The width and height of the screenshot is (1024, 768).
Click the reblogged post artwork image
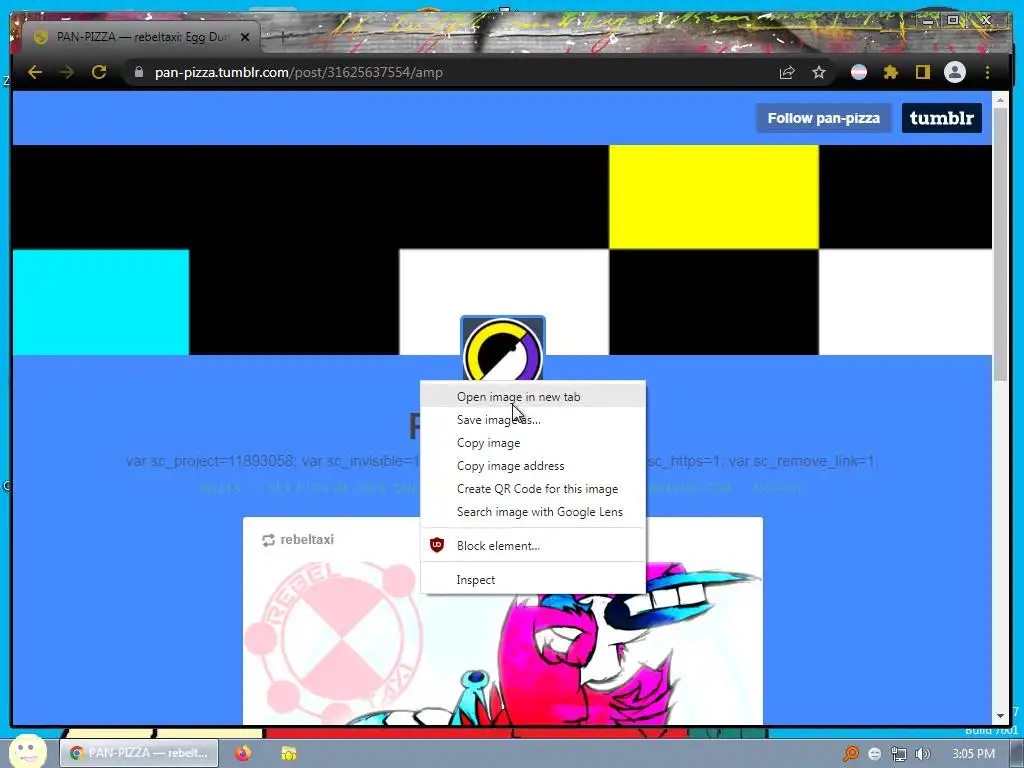pos(503,643)
